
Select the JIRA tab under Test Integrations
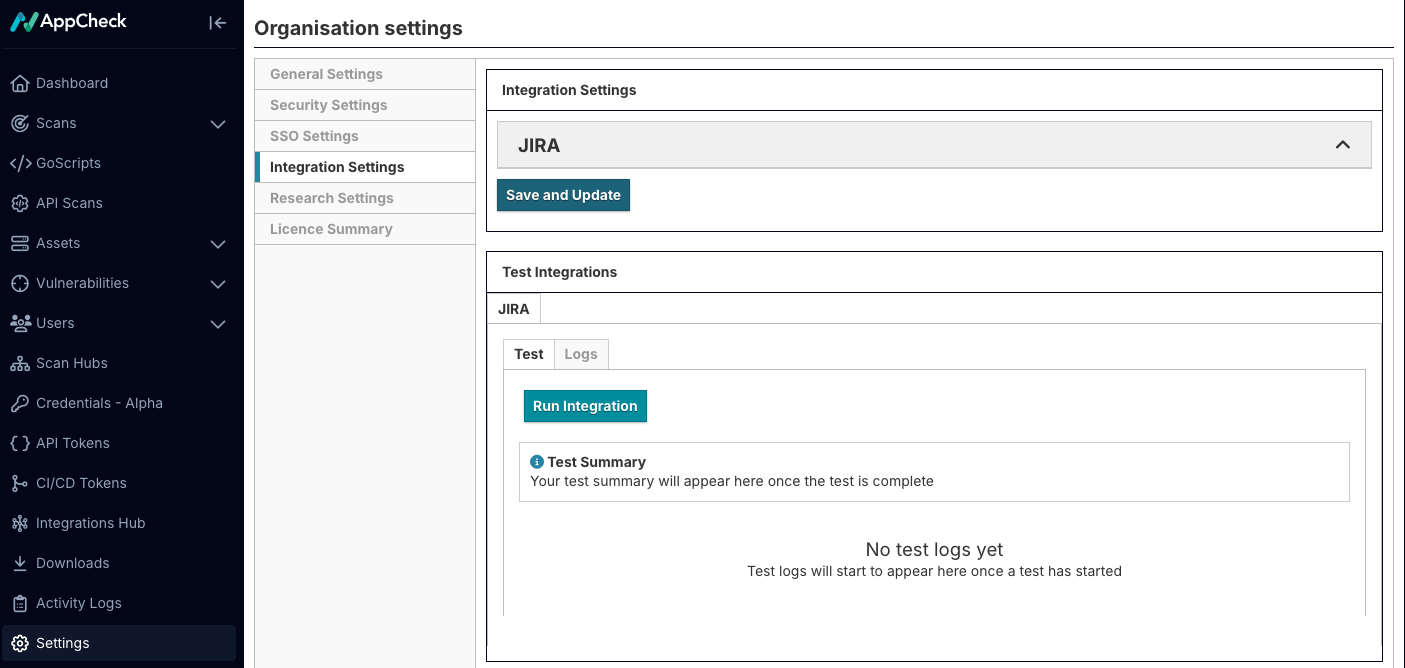pos(513,308)
